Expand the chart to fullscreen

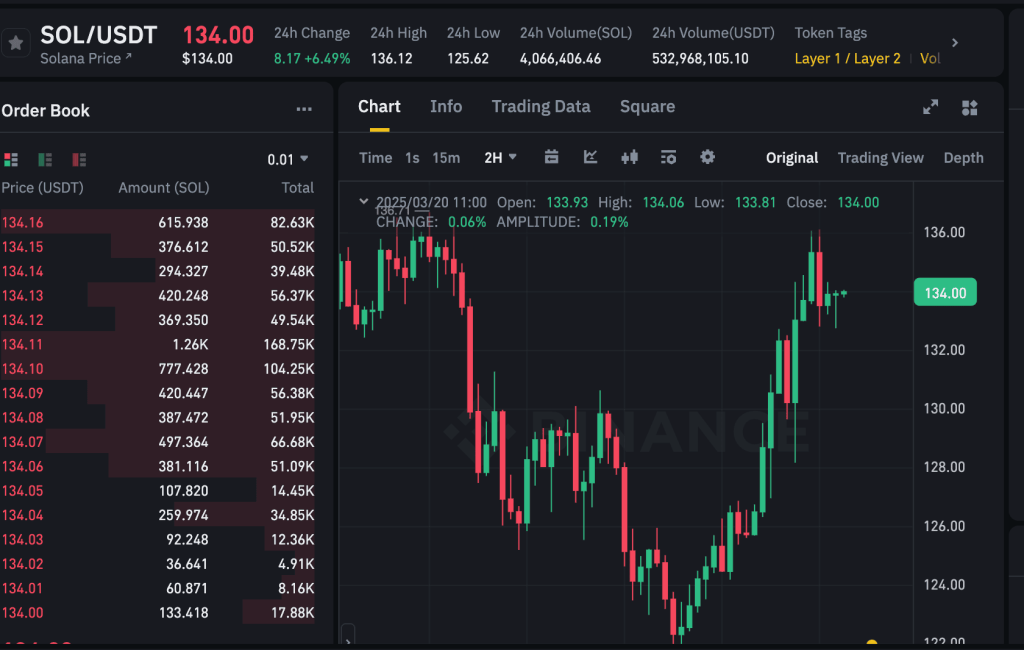[930, 107]
